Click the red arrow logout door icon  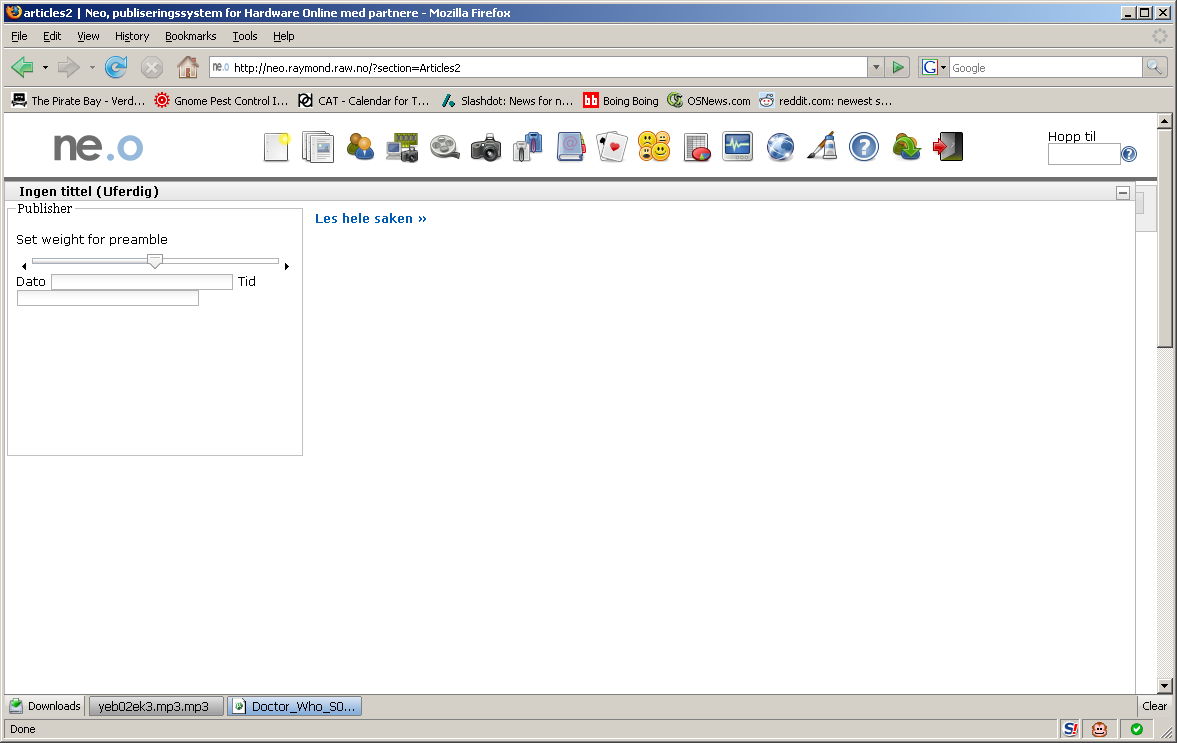(x=948, y=147)
